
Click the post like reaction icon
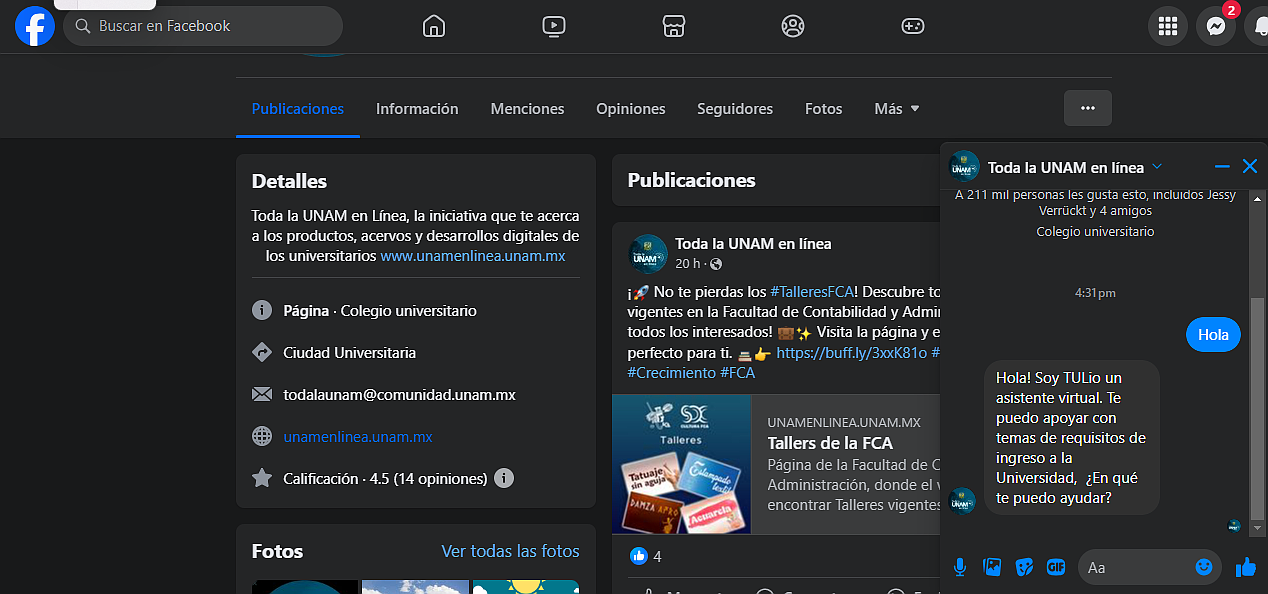639,556
